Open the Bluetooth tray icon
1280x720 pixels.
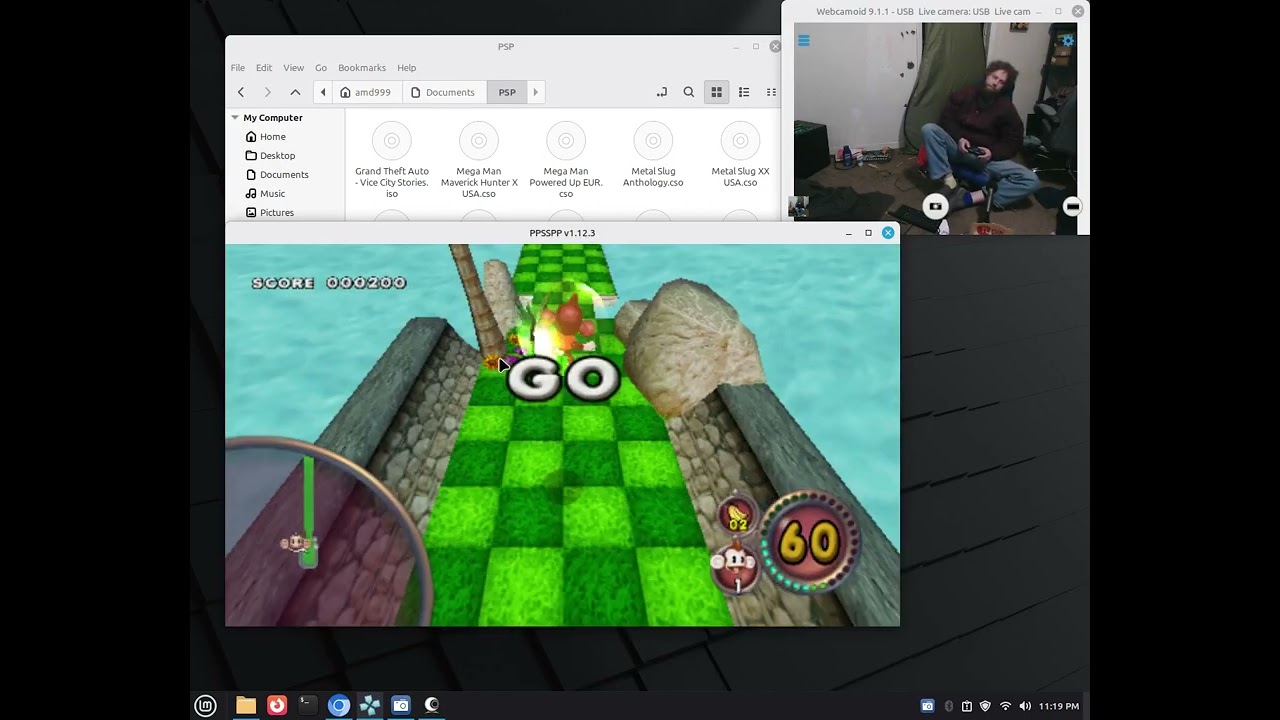click(949, 706)
